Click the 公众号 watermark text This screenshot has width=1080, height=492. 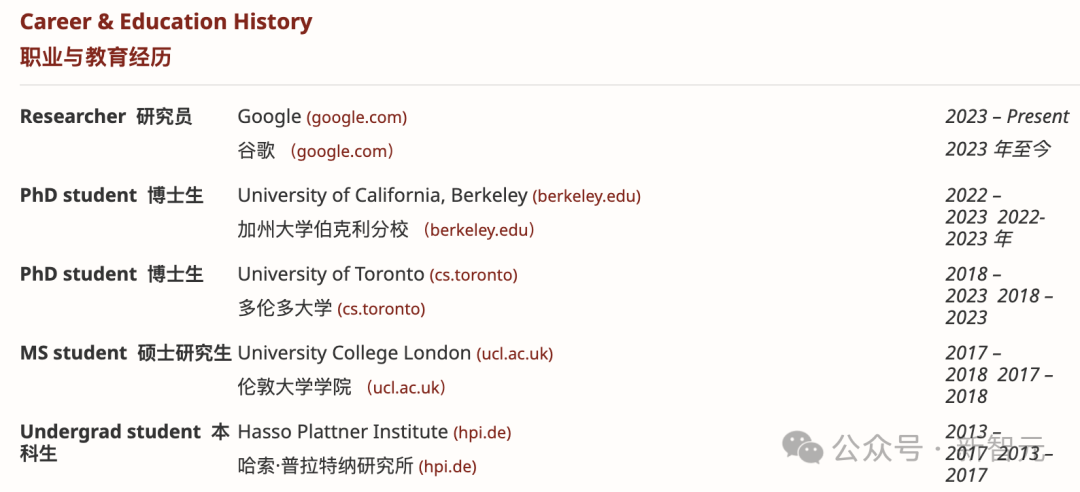coord(877,447)
